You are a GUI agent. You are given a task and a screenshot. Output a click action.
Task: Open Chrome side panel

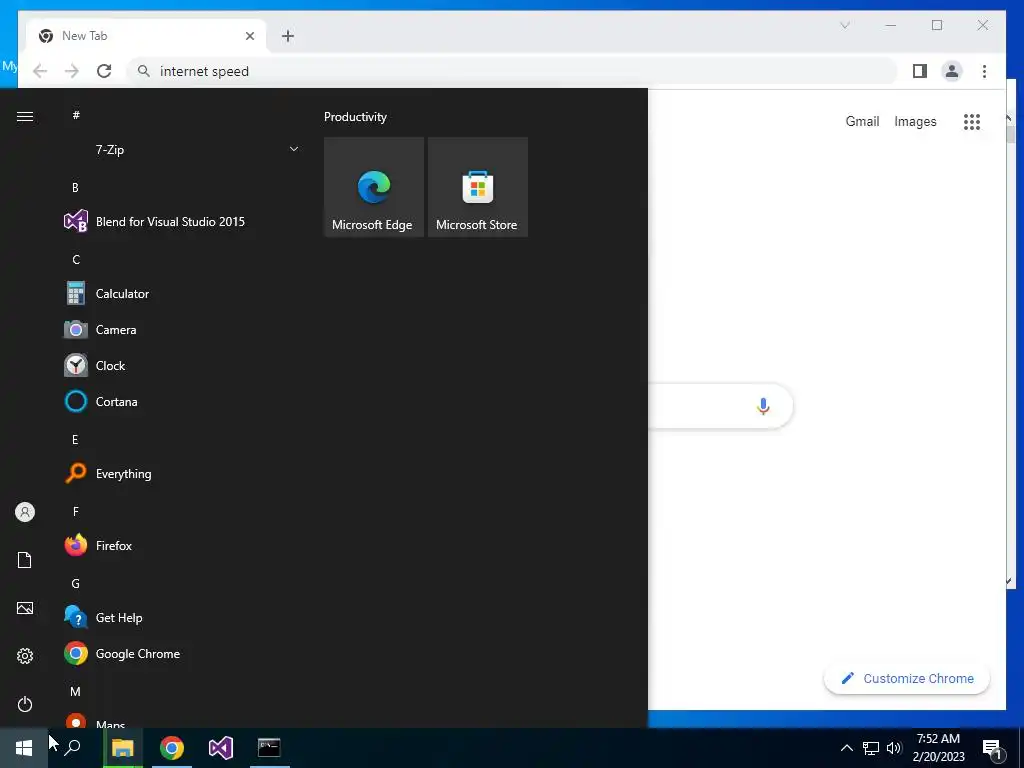coord(920,71)
